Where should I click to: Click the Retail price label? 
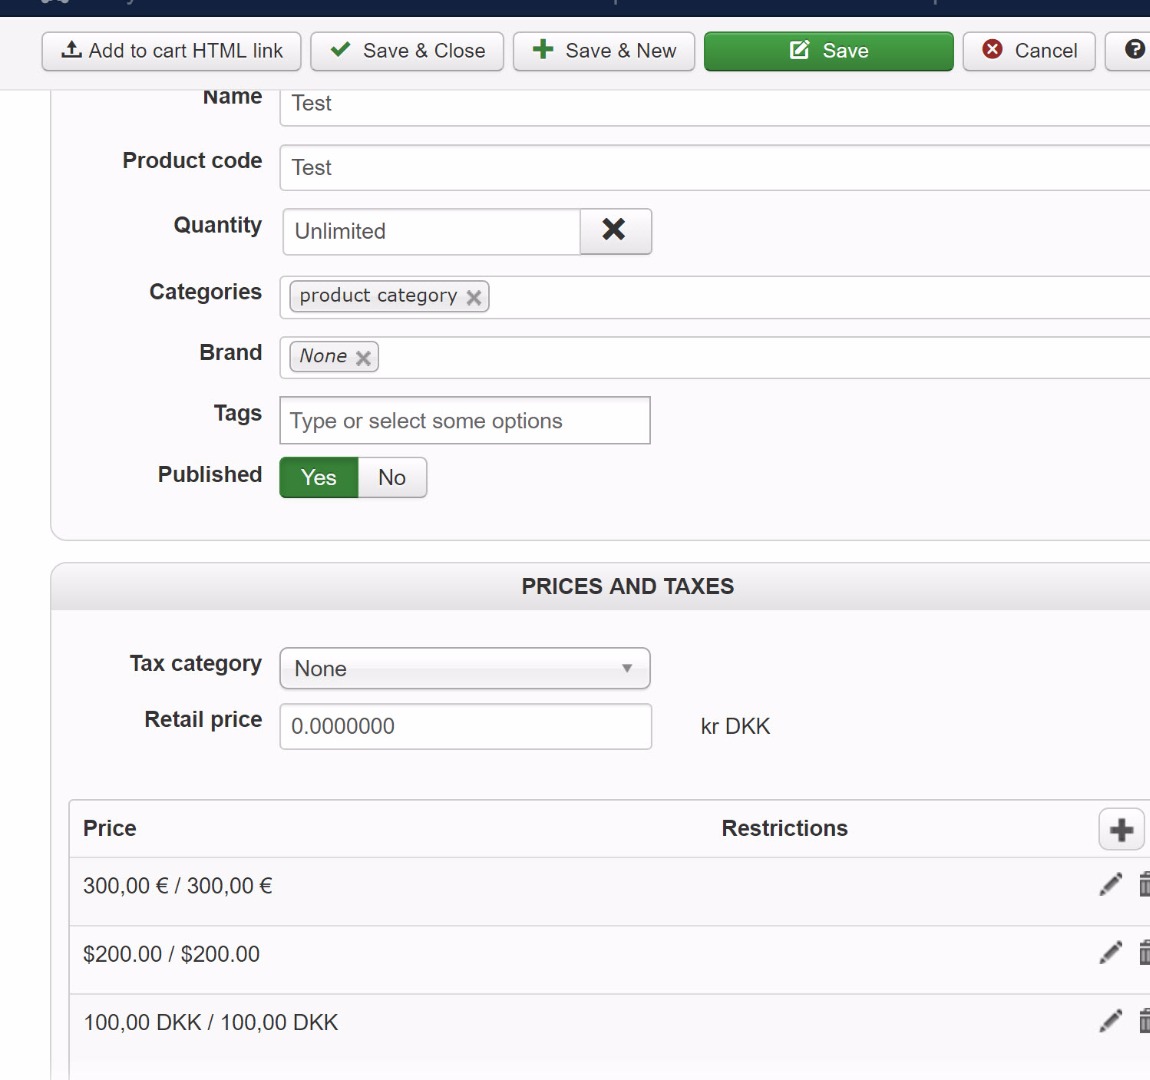pyautogui.click(x=203, y=720)
